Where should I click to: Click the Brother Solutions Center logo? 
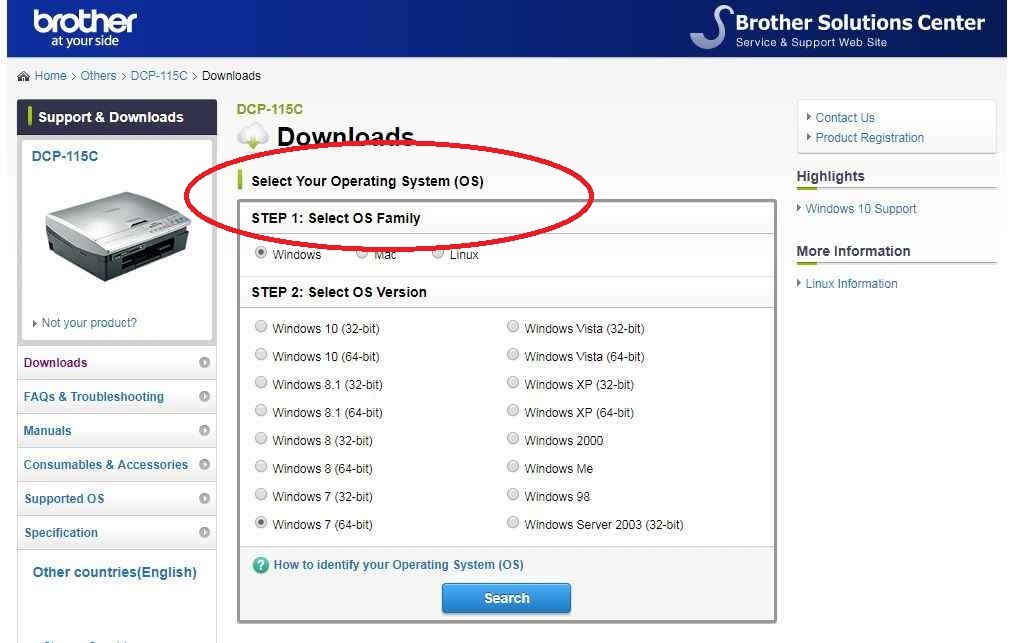click(x=838, y=27)
